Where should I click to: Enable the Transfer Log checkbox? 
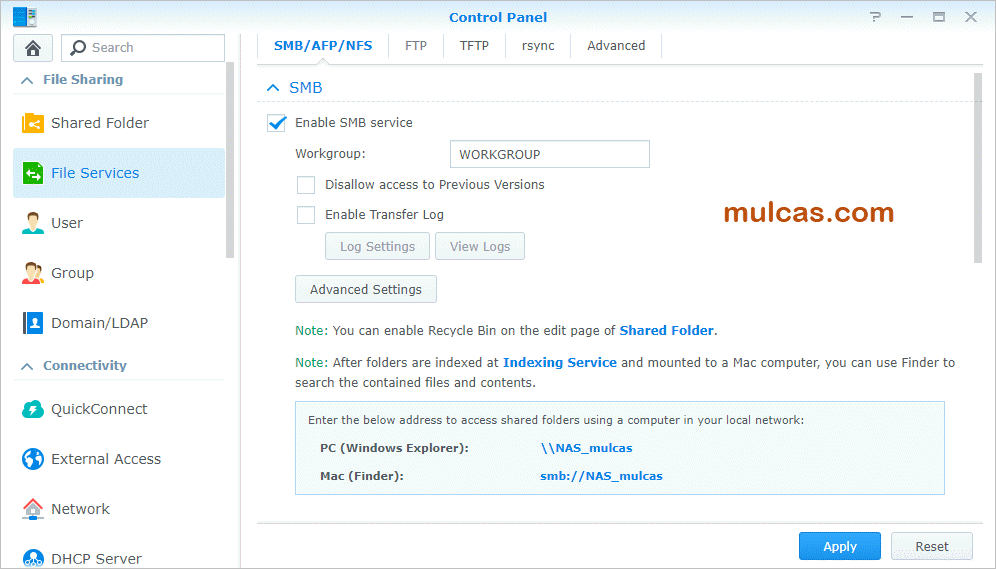coord(306,215)
